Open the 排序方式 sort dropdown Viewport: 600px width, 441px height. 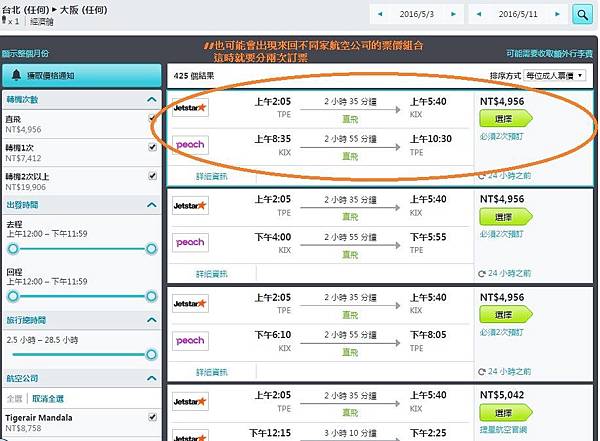click(554, 75)
